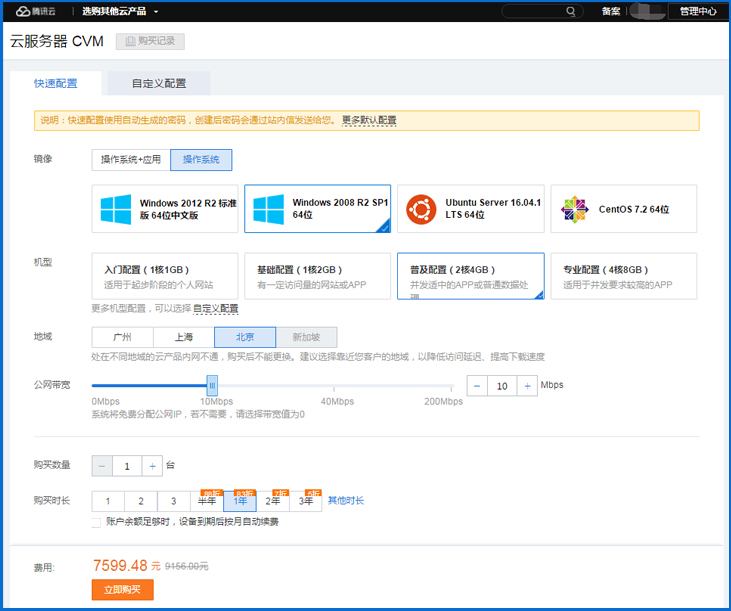Select 入门配置 (1核1GB) machine type
The image size is (731, 611).
165,276
